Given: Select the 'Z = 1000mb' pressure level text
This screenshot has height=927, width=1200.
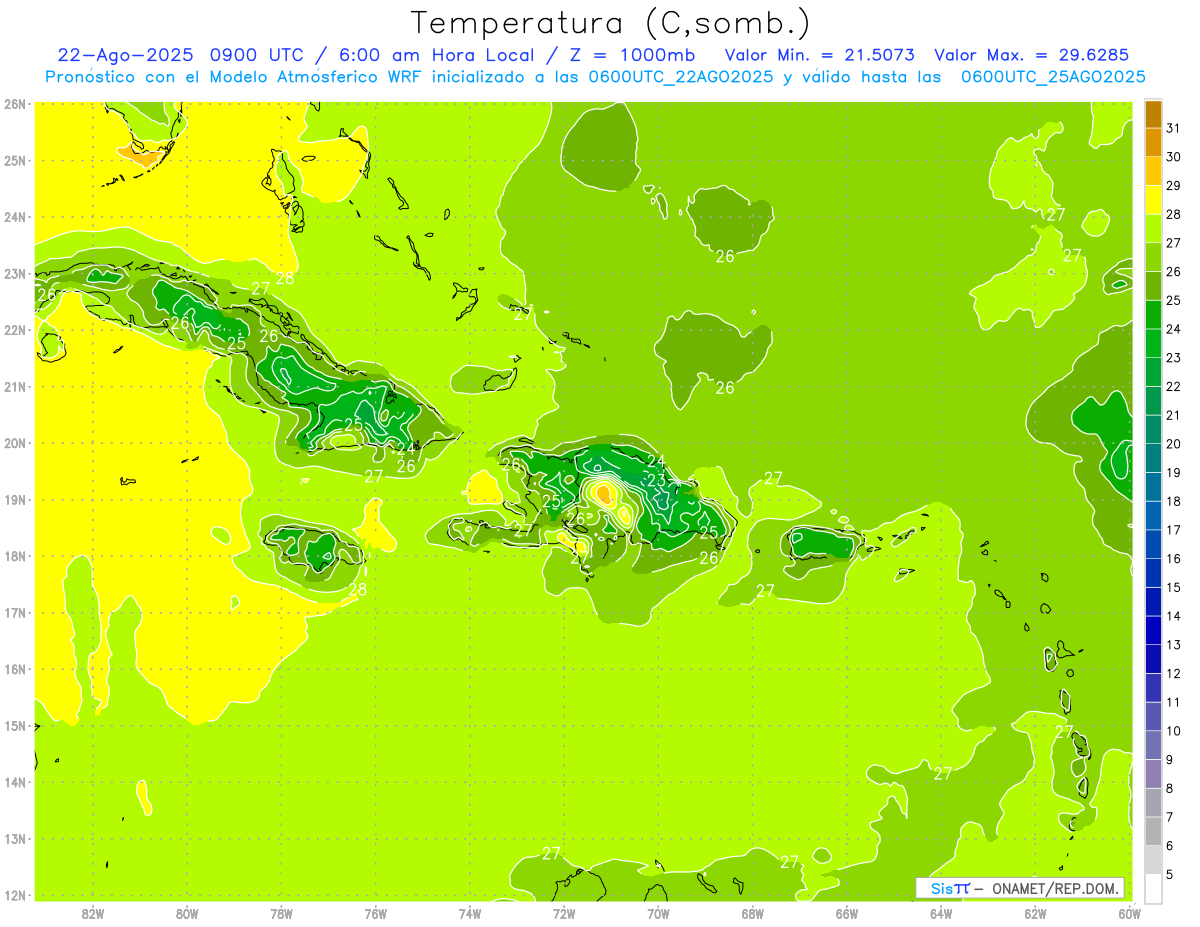Looking at the screenshot, I should 630,55.
